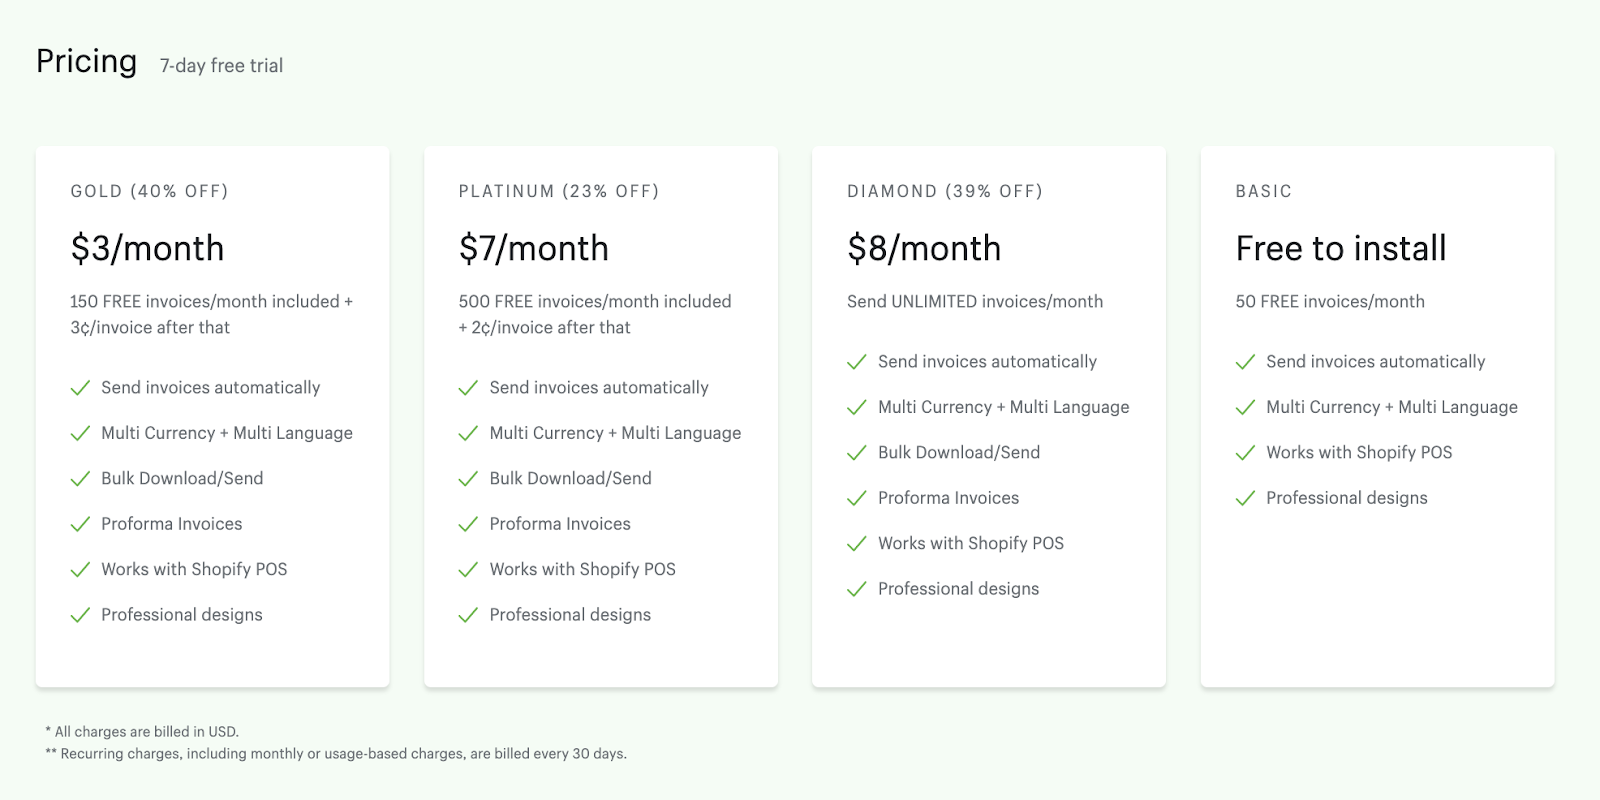Click the checkmark by Diamond's Professional designs
The width and height of the screenshot is (1600, 800).
coord(857,590)
